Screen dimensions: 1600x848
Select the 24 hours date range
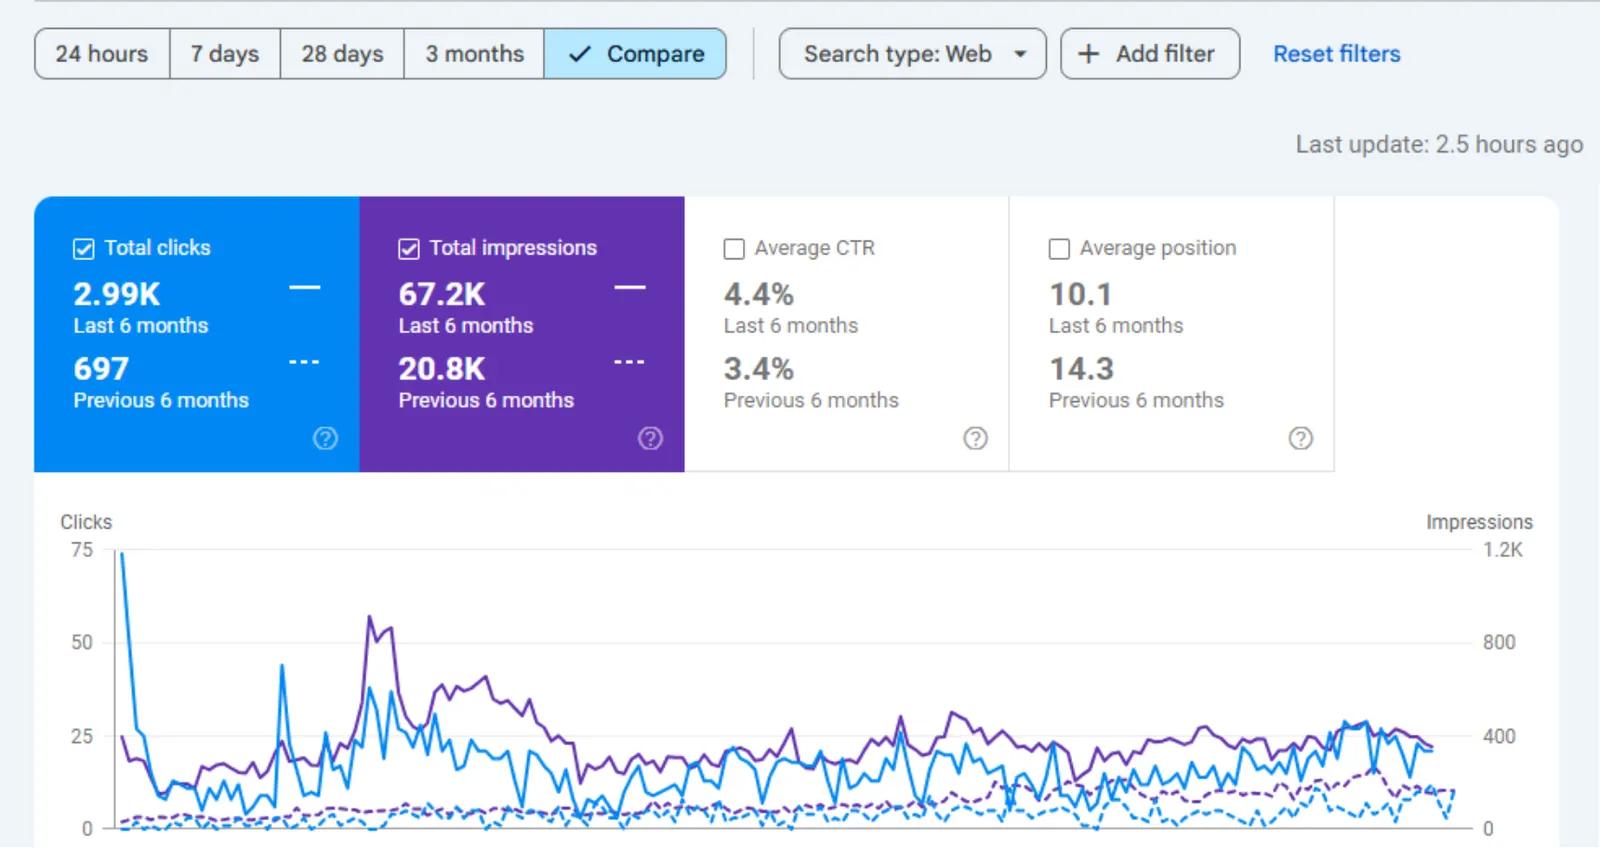point(102,54)
